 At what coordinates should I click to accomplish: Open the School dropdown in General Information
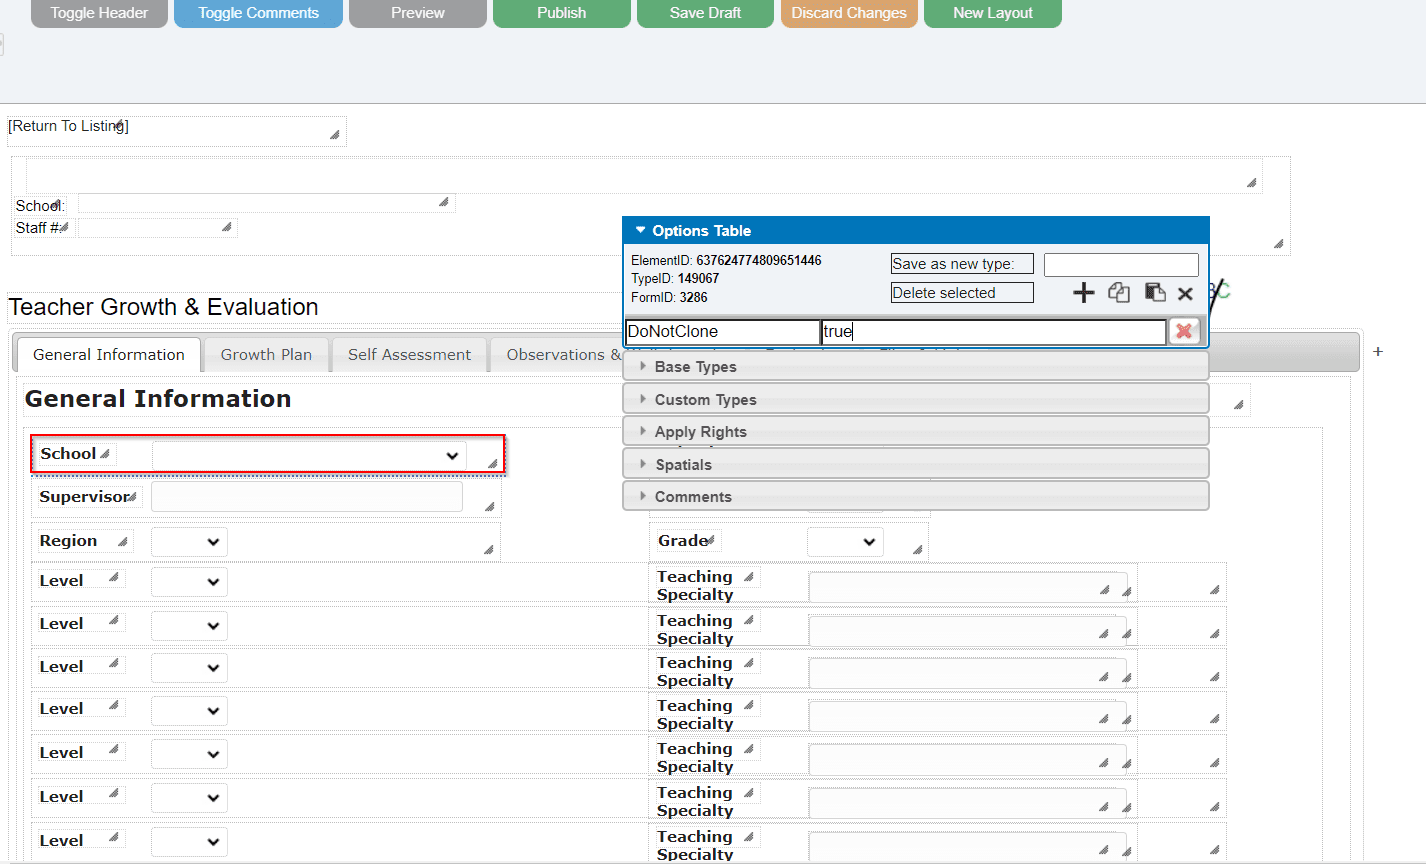[309, 455]
